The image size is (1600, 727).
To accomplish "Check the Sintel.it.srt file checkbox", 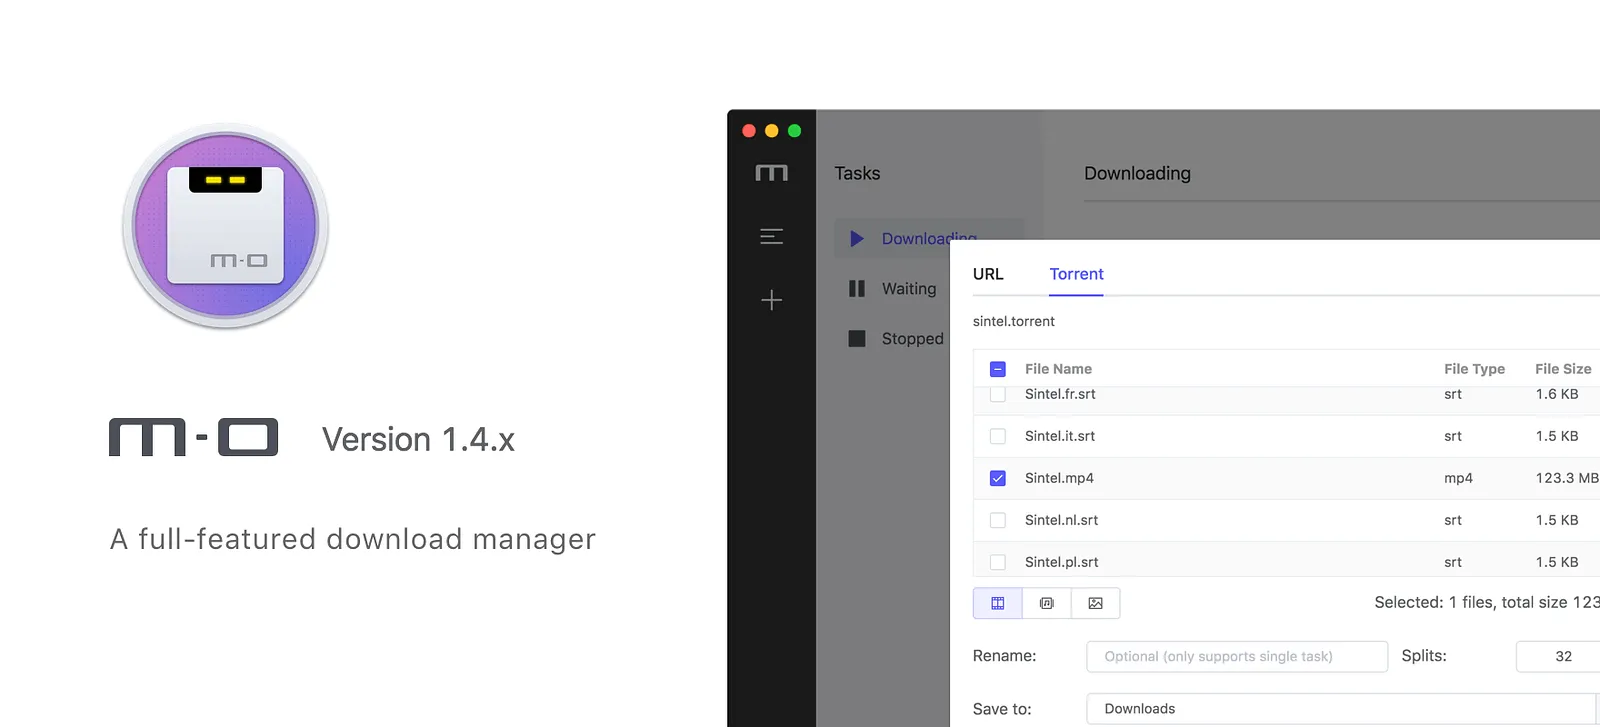I will 998,436.
